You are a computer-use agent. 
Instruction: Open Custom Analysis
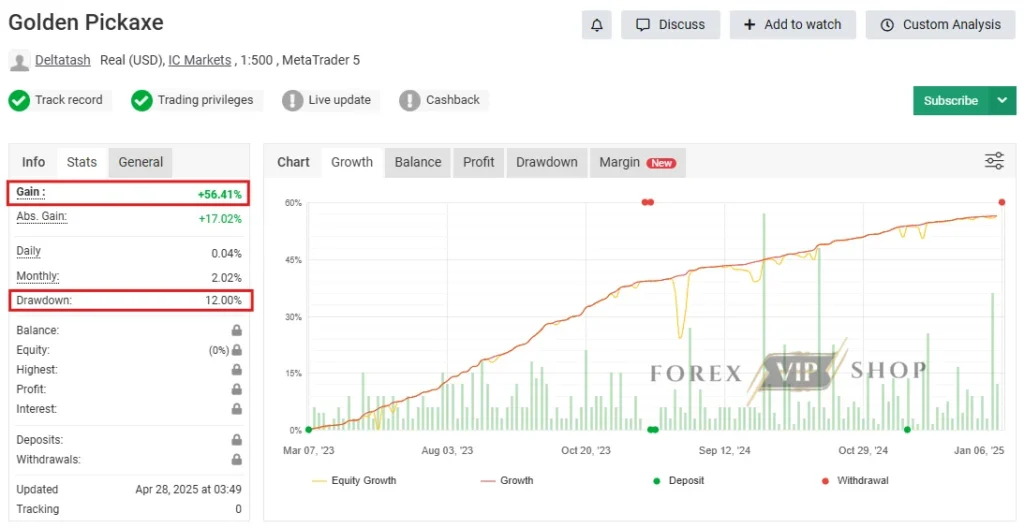[940, 25]
